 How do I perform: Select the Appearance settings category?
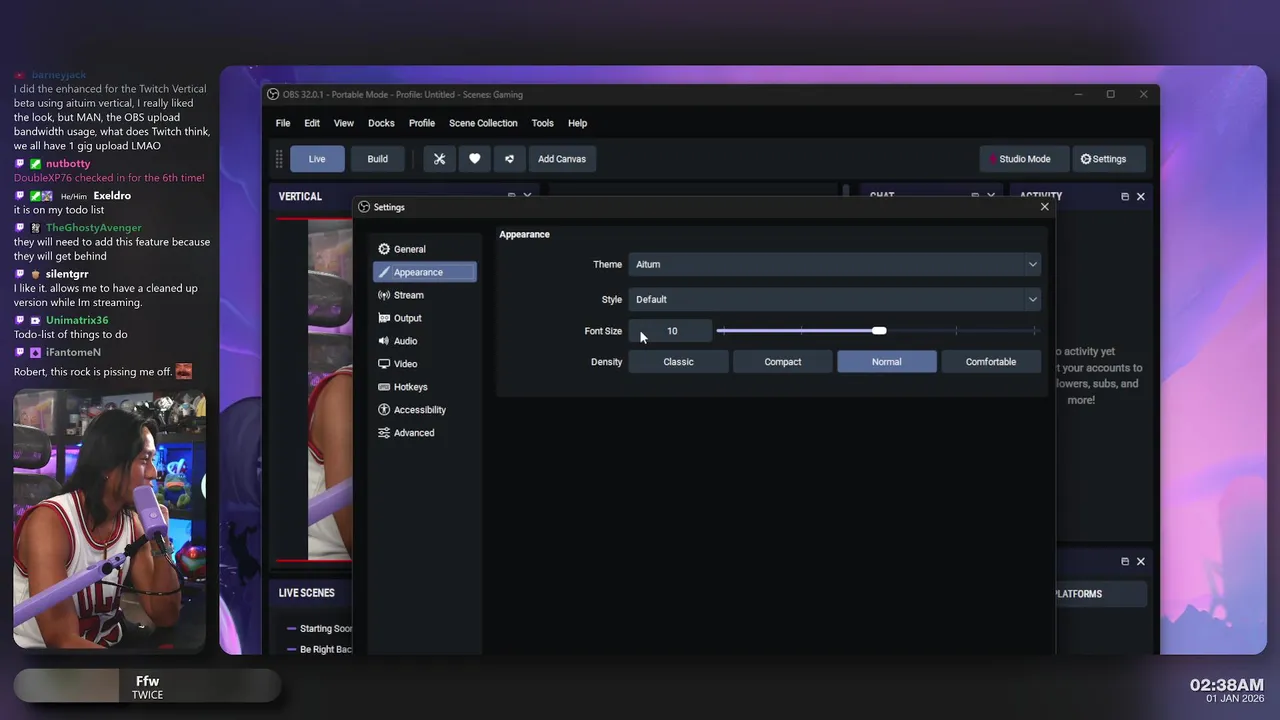[x=424, y=272]
